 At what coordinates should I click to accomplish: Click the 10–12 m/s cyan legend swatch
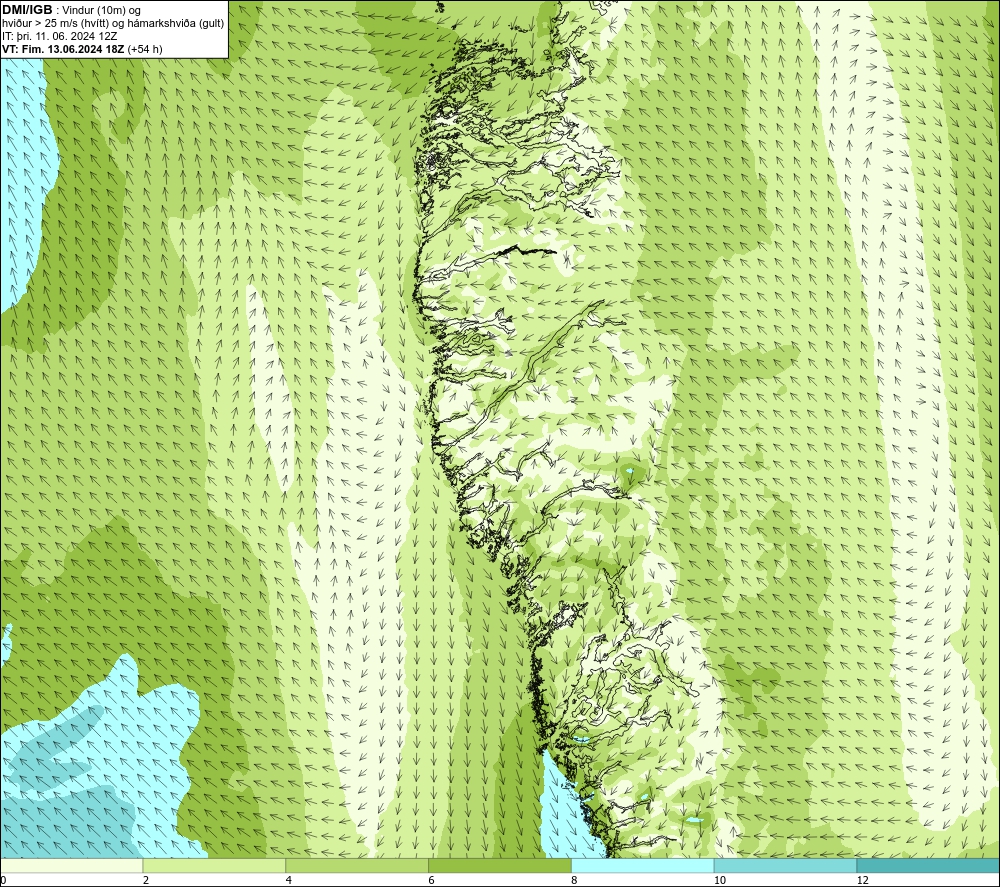click(786, 865)
